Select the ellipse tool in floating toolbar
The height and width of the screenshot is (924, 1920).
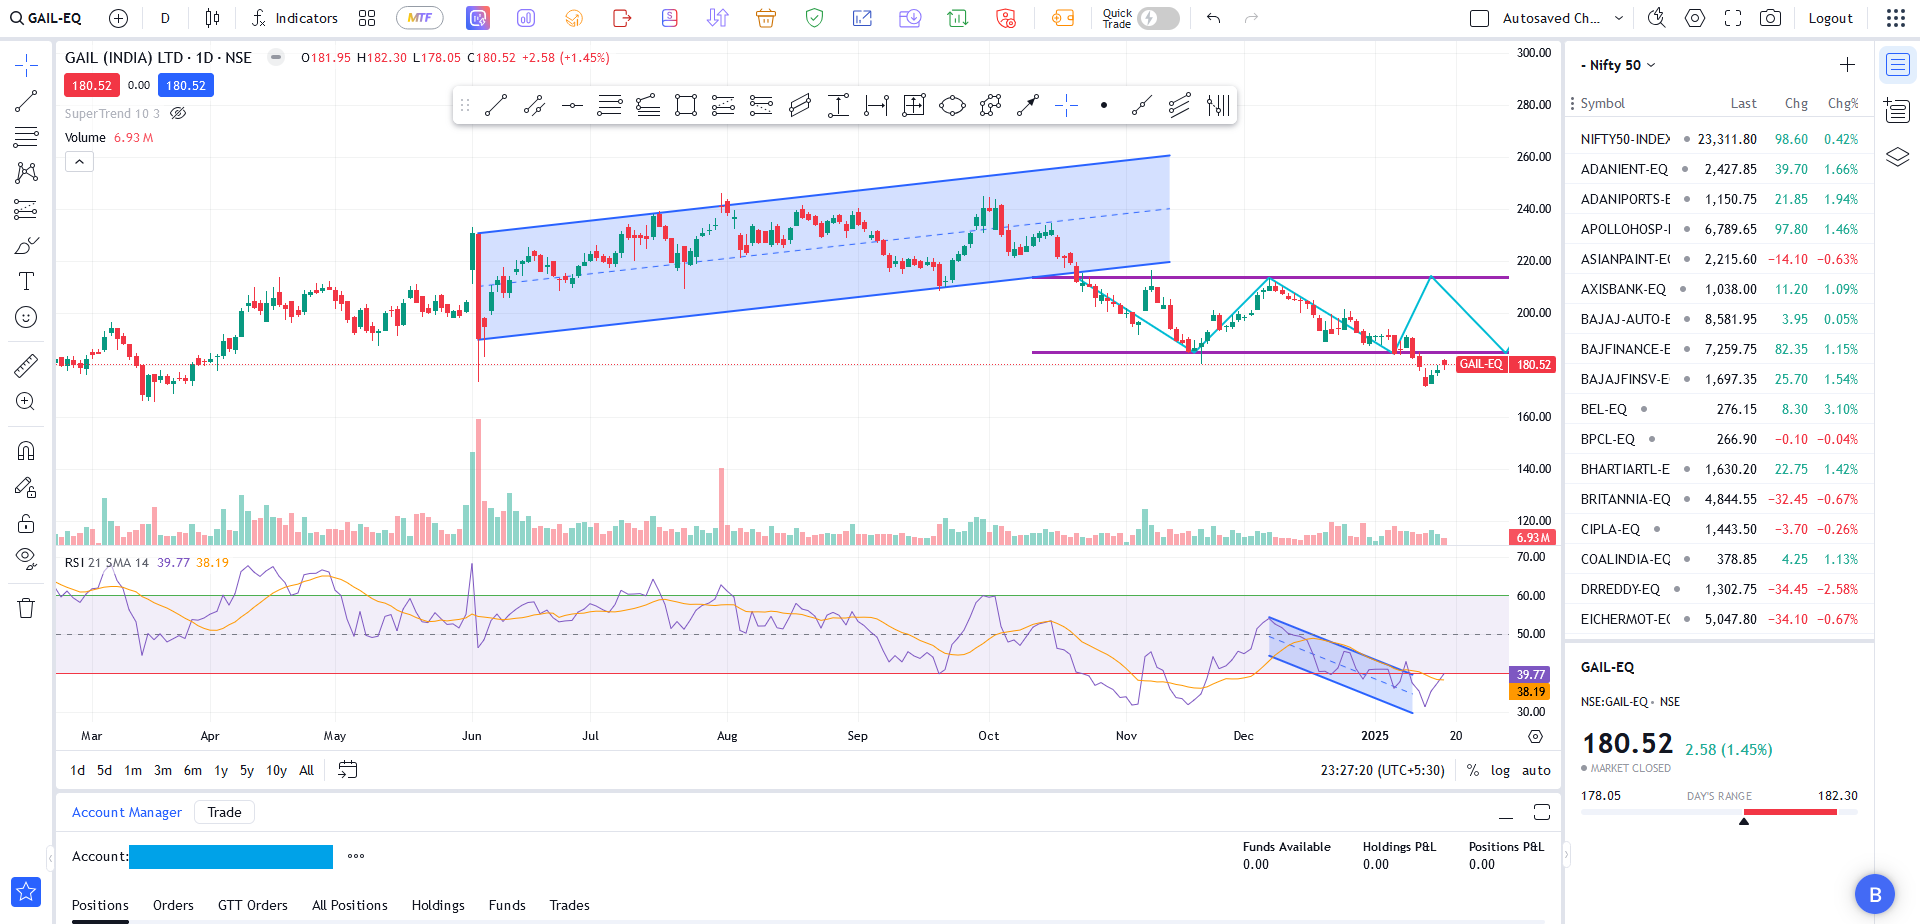[x=953, y=105]
